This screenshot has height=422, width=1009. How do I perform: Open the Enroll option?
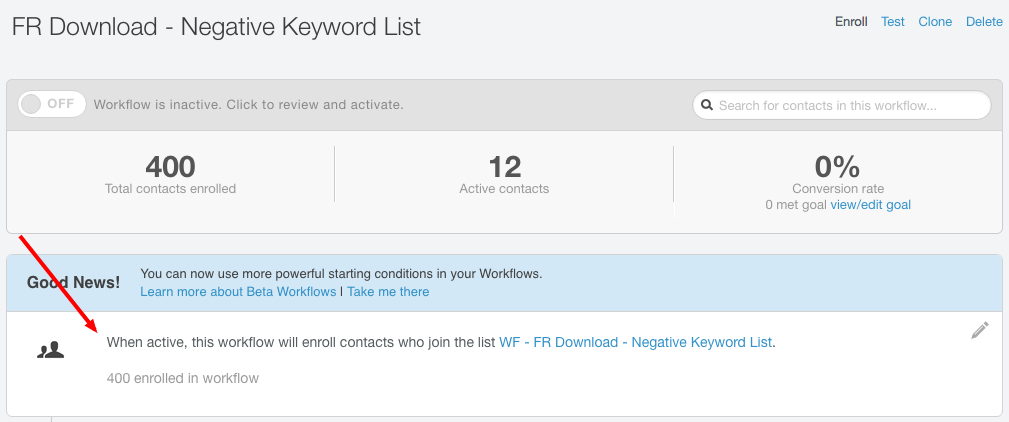(851, 22)
